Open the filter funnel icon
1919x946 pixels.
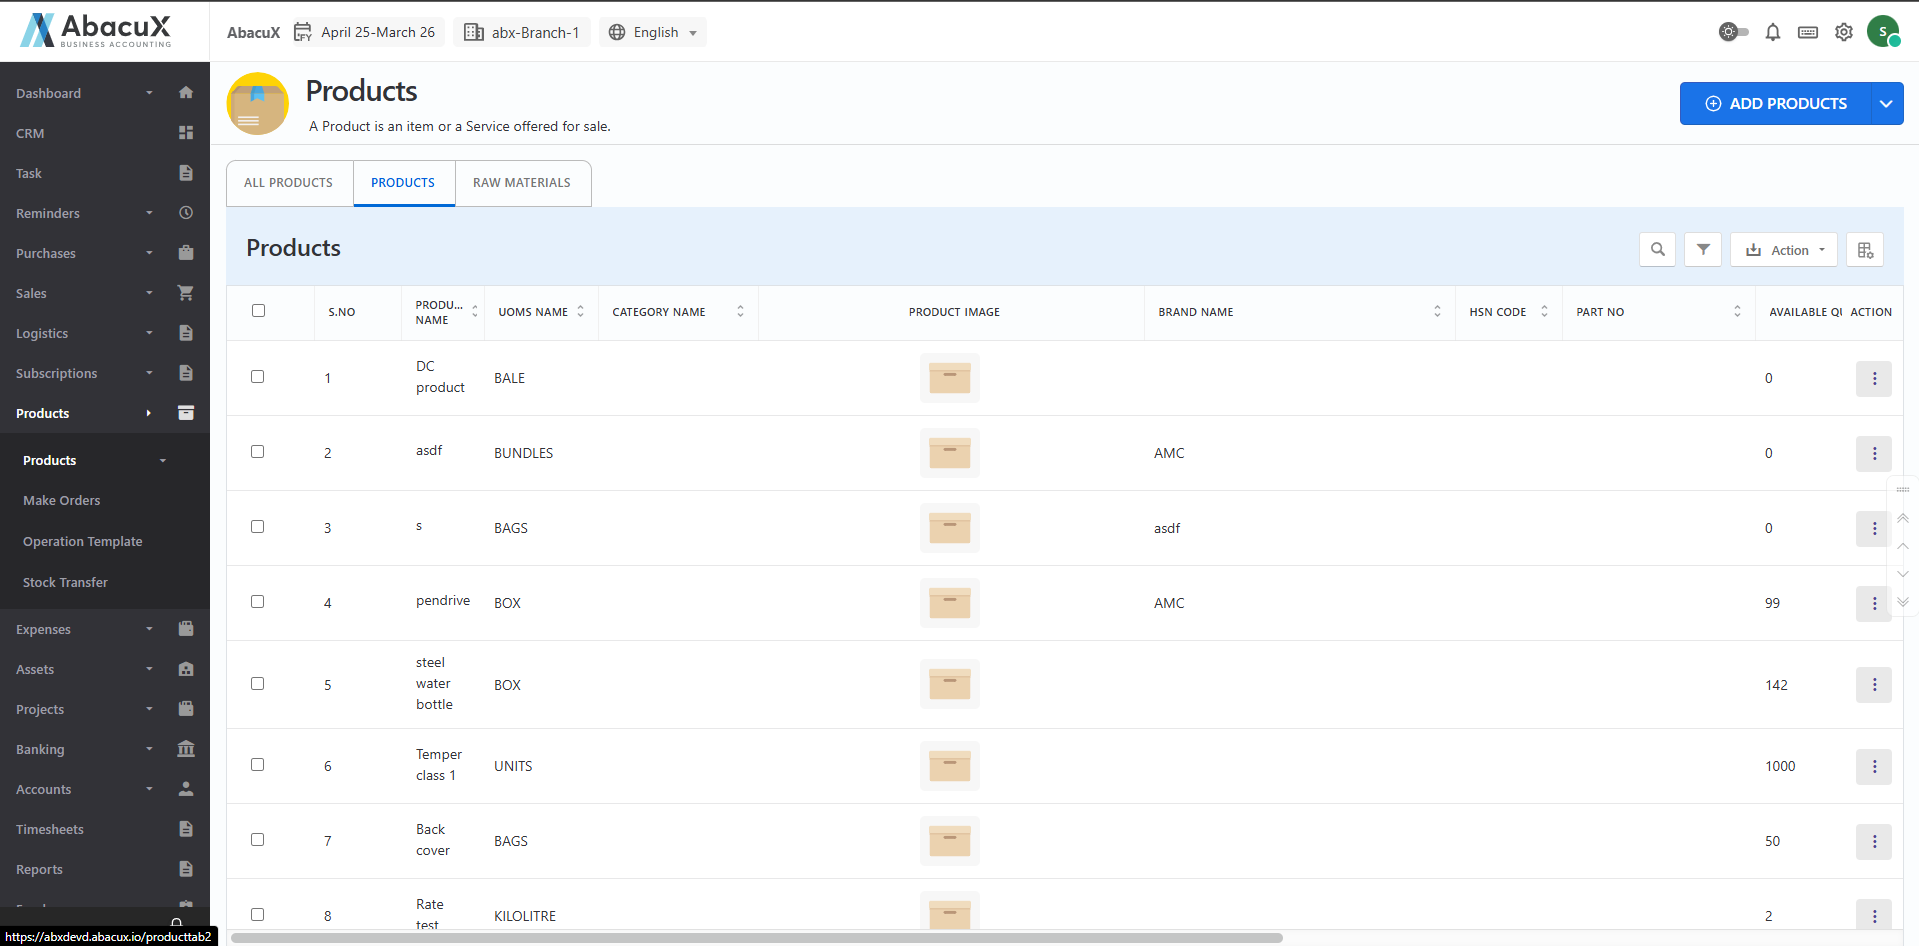tap(1702, 250)
